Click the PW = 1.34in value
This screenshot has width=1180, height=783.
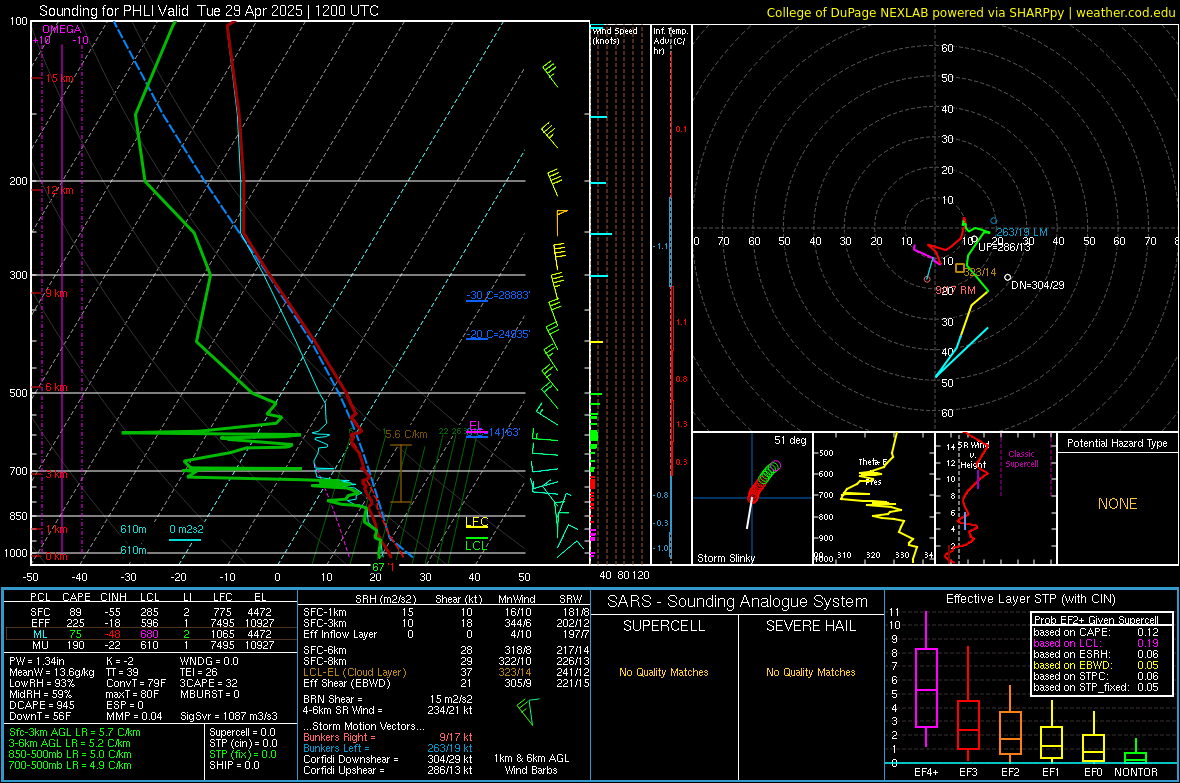click(37, 661)
